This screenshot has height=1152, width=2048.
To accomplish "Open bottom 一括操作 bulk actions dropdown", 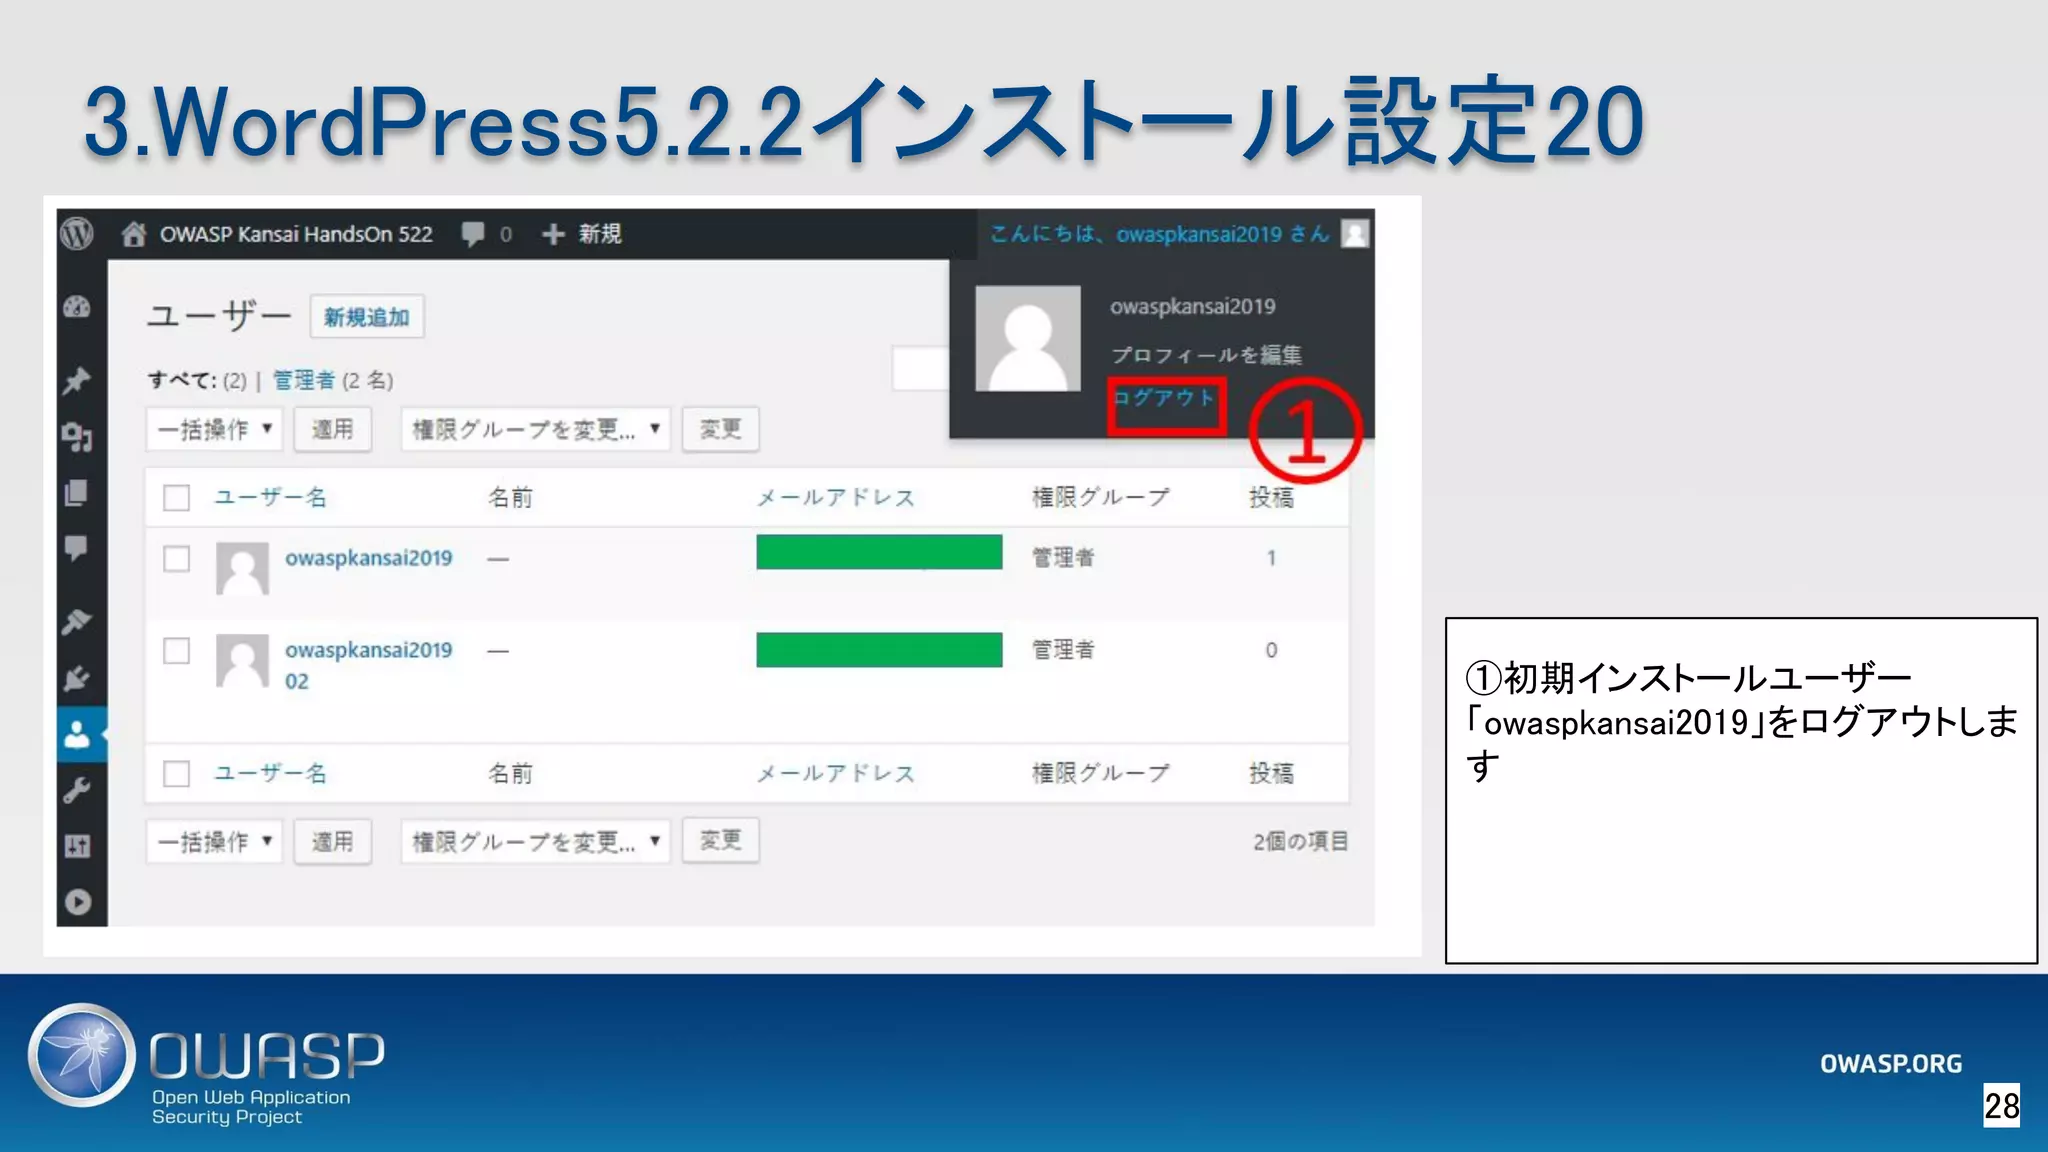I will pyautogui.click(x=214, y=841).
